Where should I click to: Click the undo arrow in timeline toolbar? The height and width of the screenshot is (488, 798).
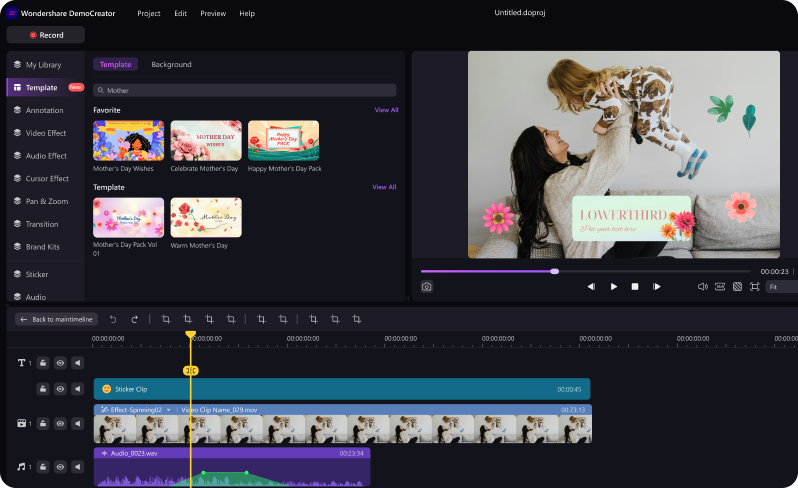pyautogui.click(x=113, y=319)
